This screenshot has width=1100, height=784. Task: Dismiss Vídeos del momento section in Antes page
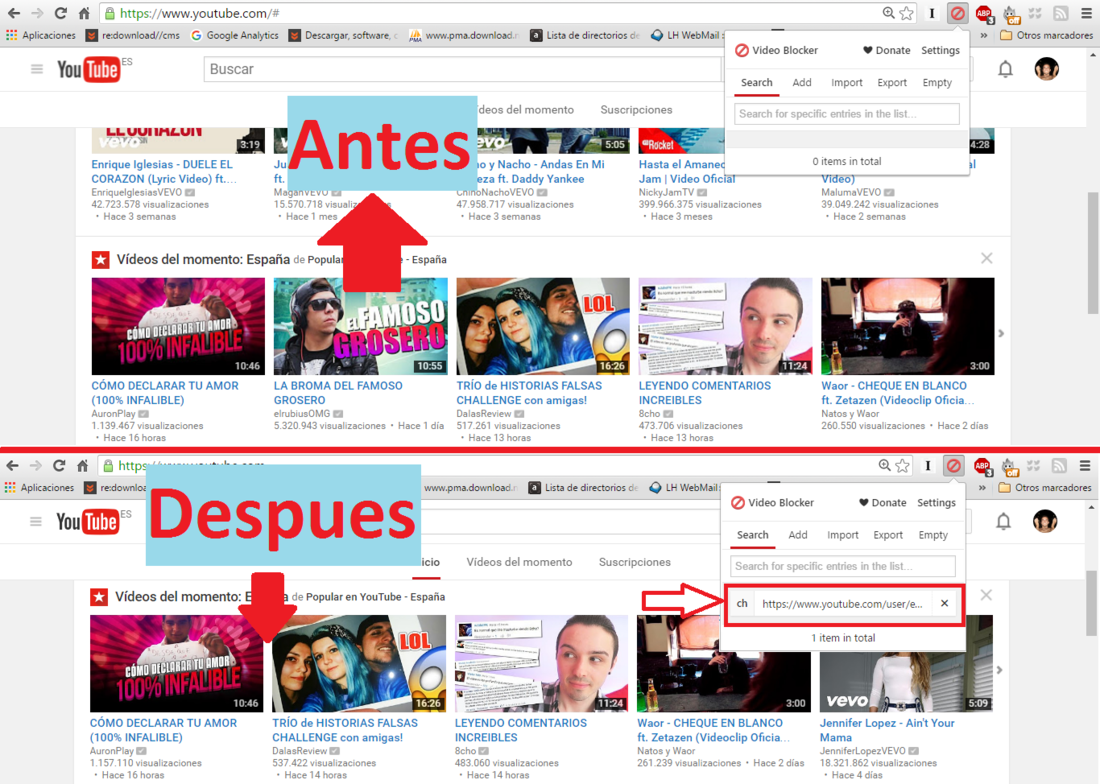click(986, 258)
